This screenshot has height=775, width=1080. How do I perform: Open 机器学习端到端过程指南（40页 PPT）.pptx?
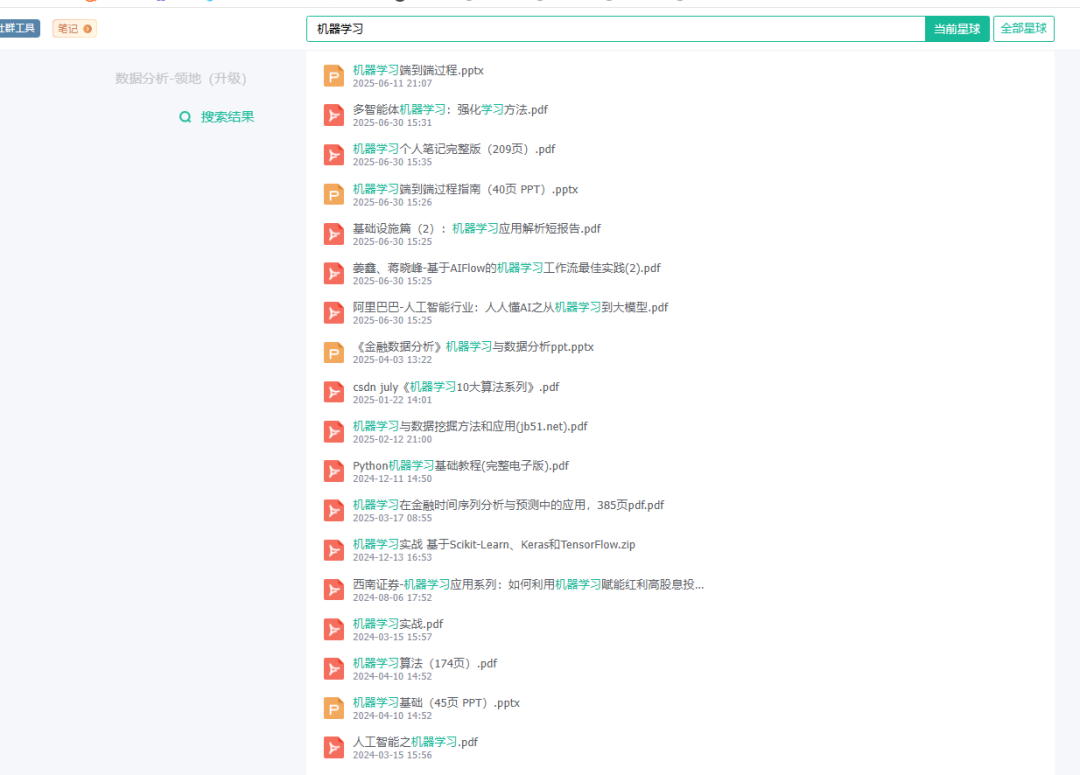coord(466,189)
